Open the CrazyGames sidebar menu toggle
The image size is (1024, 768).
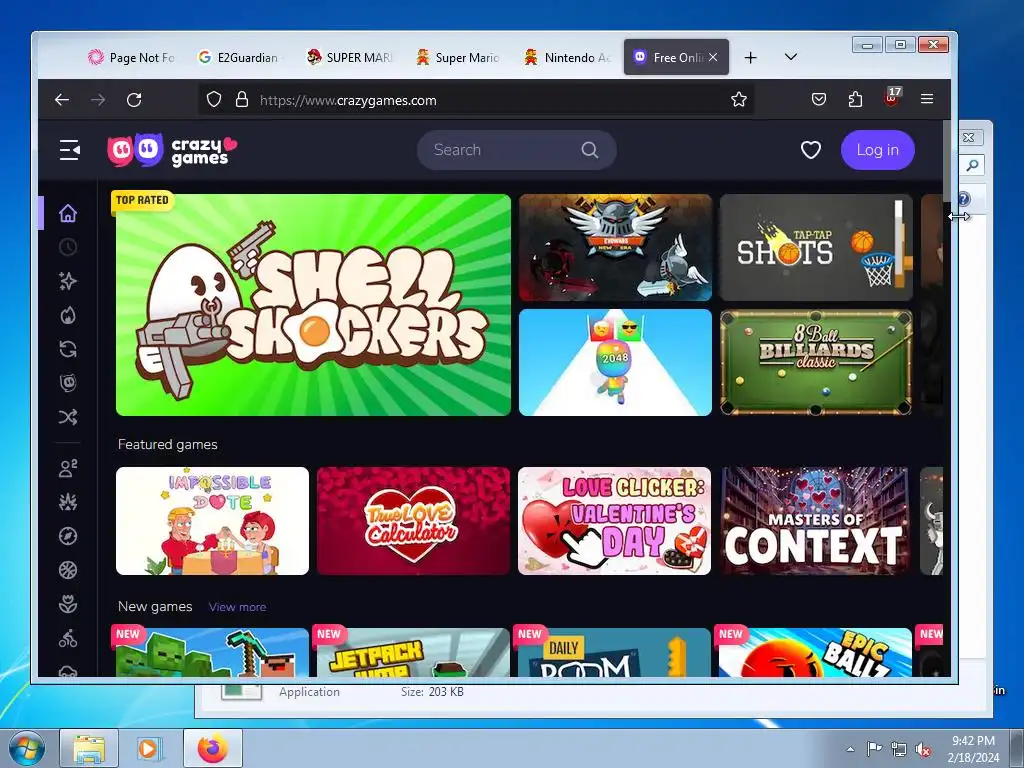click(69, 150)
